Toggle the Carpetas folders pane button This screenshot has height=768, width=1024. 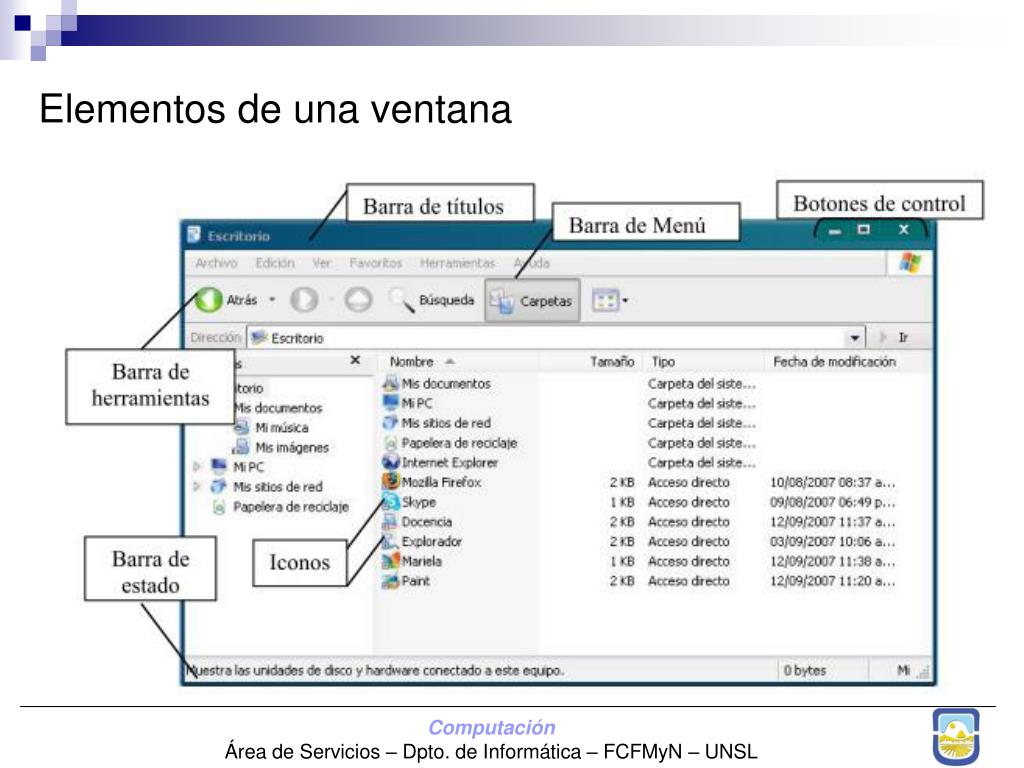pyautogui.click(x=532, y=300)
